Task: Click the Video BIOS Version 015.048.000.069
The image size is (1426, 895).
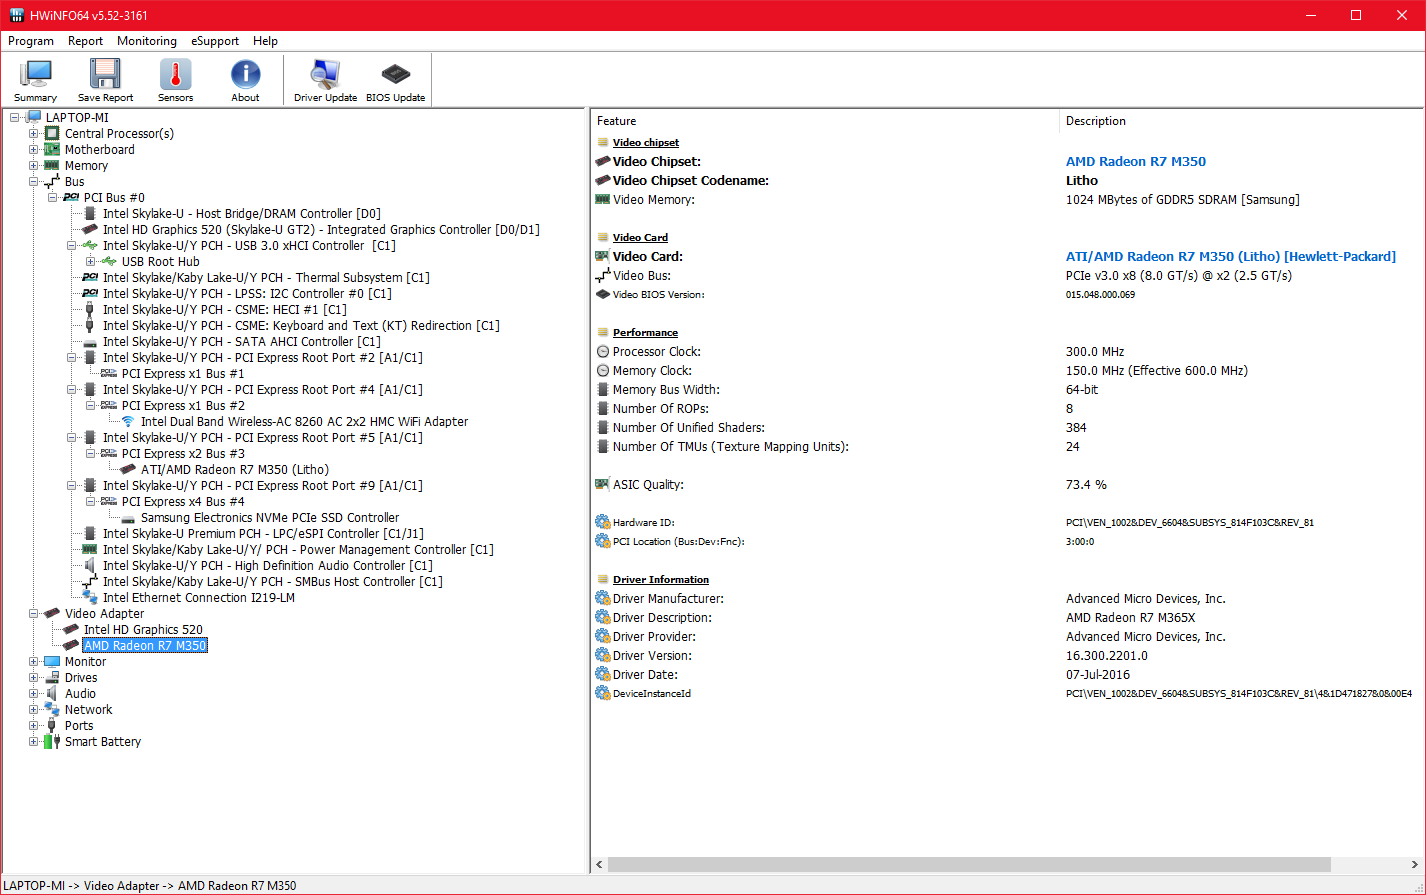Action: [x=1101, y=294]
